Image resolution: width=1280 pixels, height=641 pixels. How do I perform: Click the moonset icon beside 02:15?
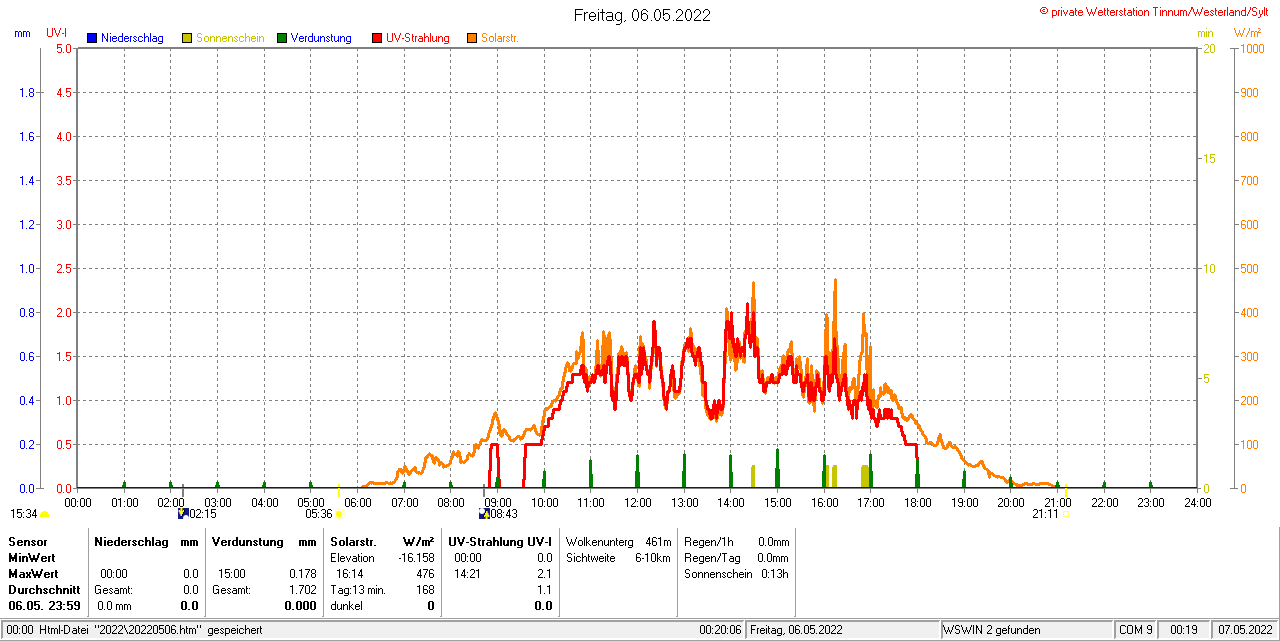tap(183, 513)
